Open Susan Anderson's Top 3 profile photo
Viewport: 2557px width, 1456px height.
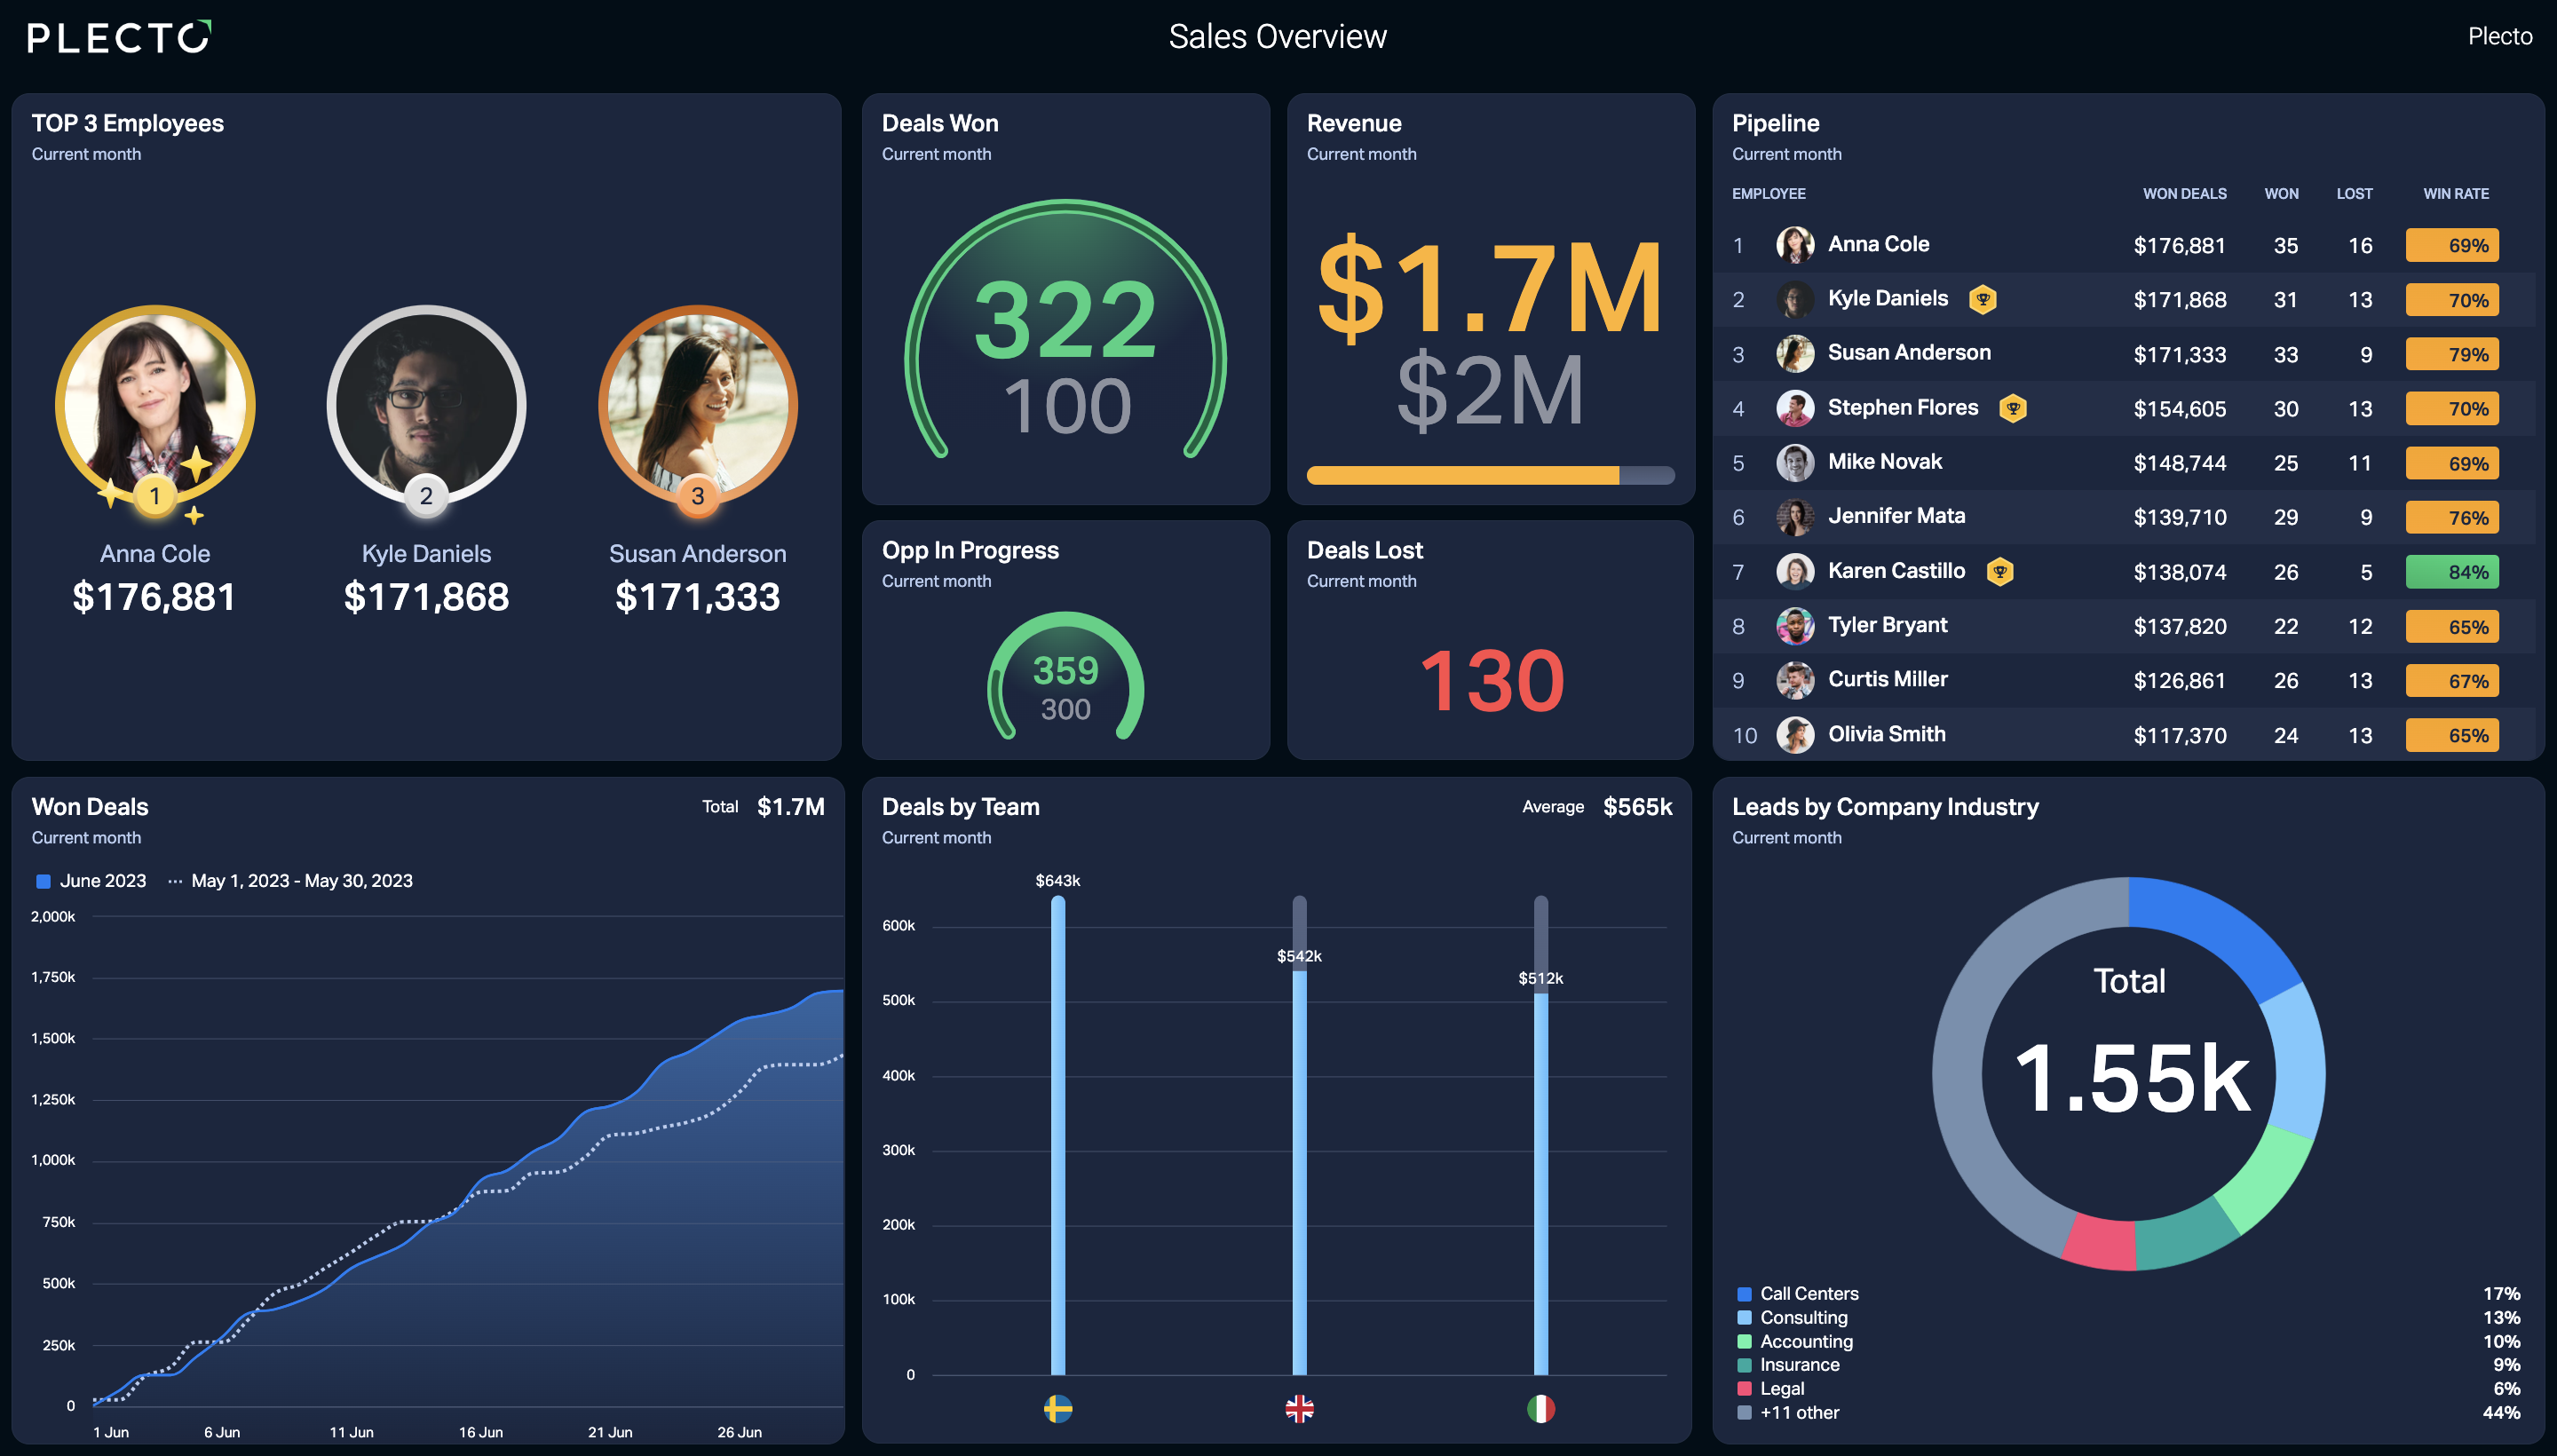click(698, 405)
